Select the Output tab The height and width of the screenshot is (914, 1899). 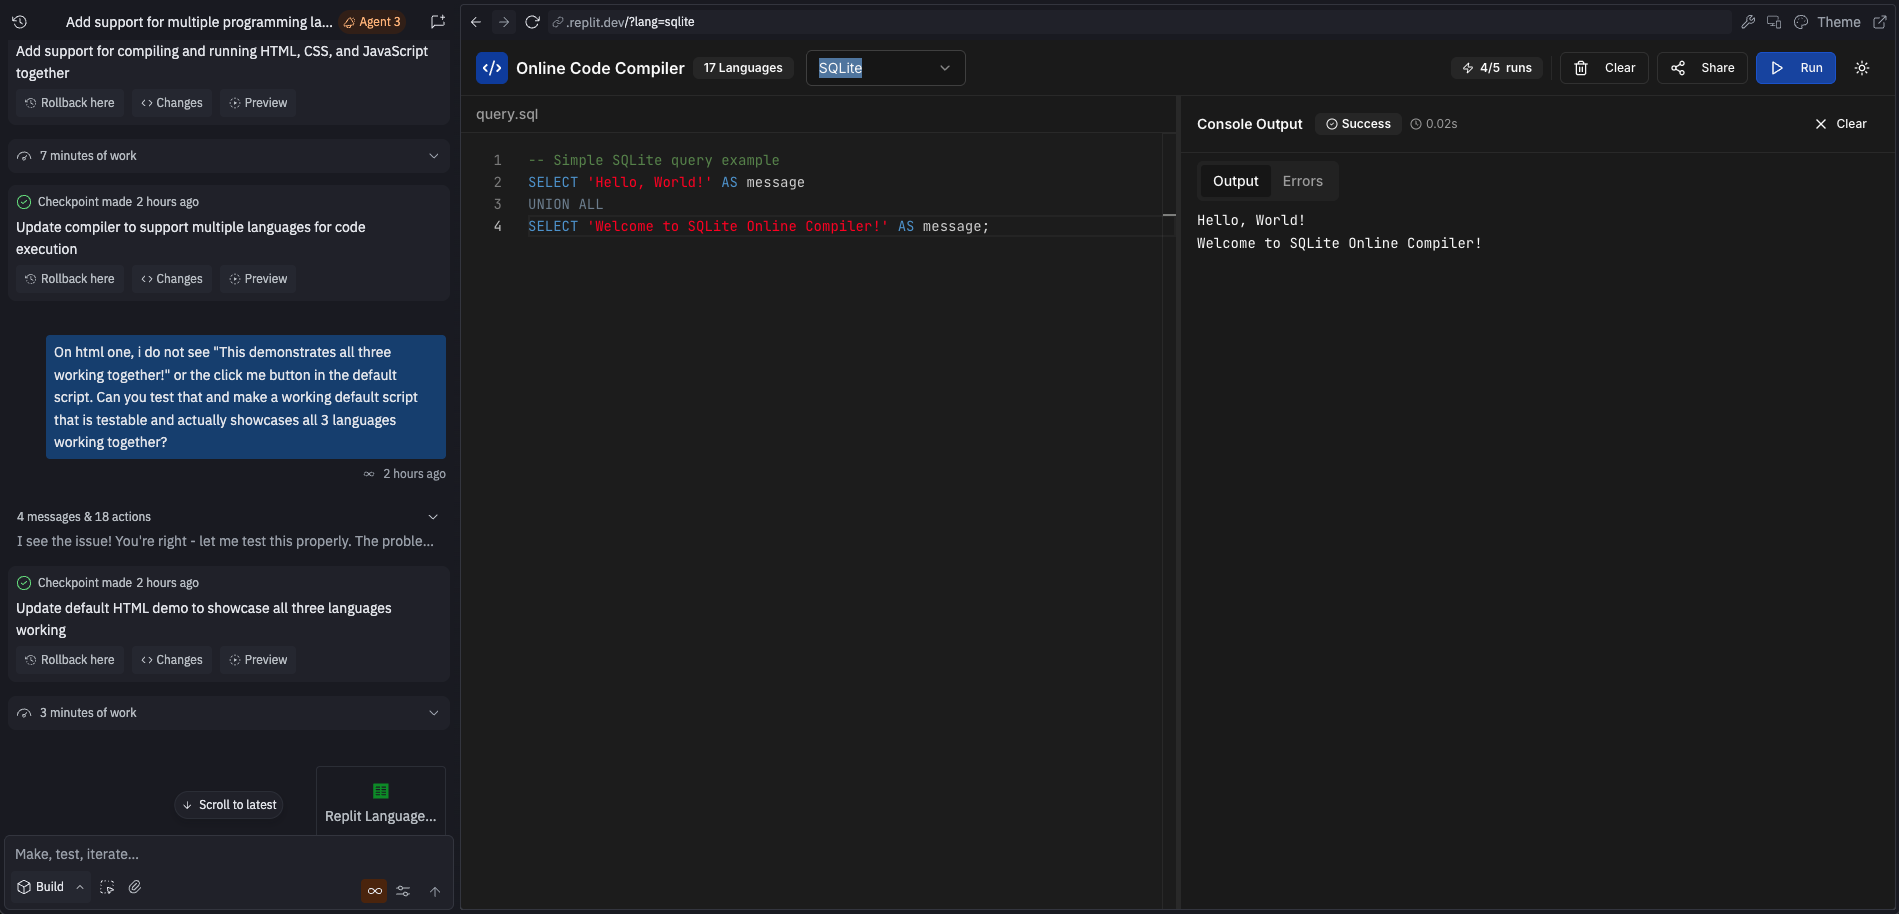(x=1235, y=181)
